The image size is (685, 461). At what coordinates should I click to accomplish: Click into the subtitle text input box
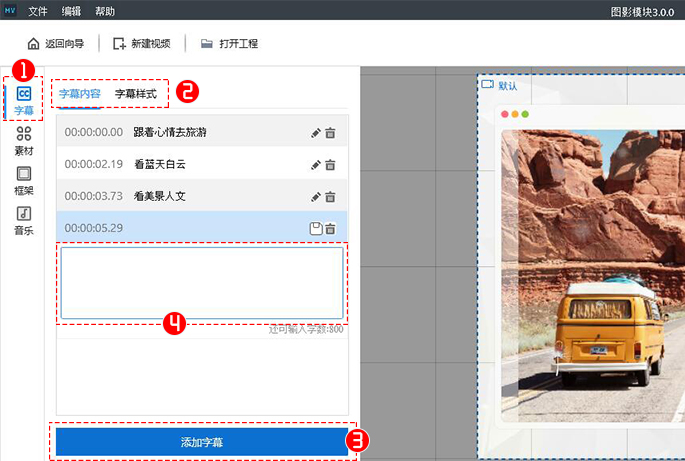coord(202,283)
